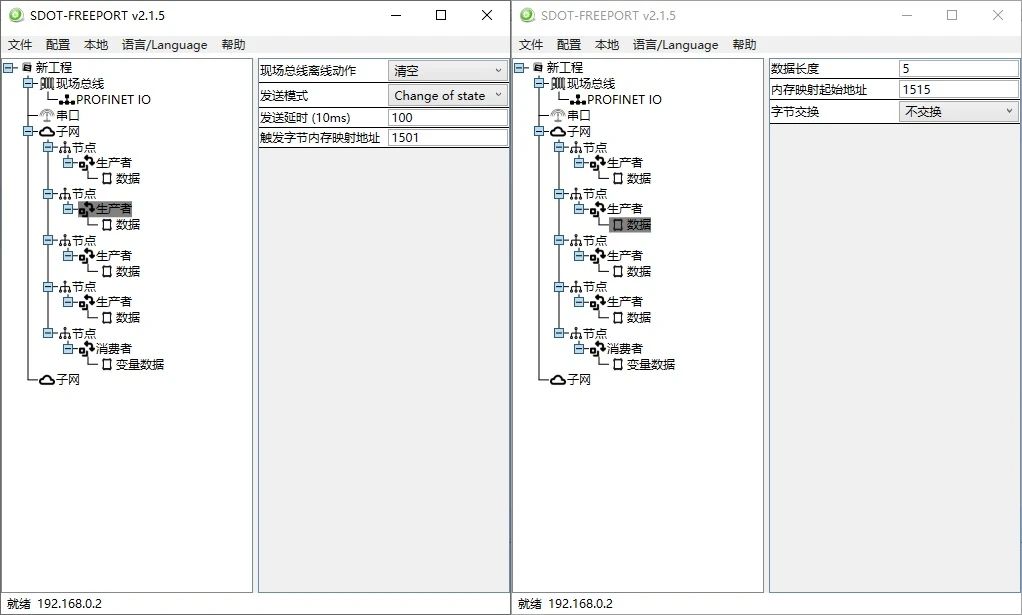Select the PROFINET IO label in the left window
1022x615 pixels.
pyautogui.click(x=113, y=100)
